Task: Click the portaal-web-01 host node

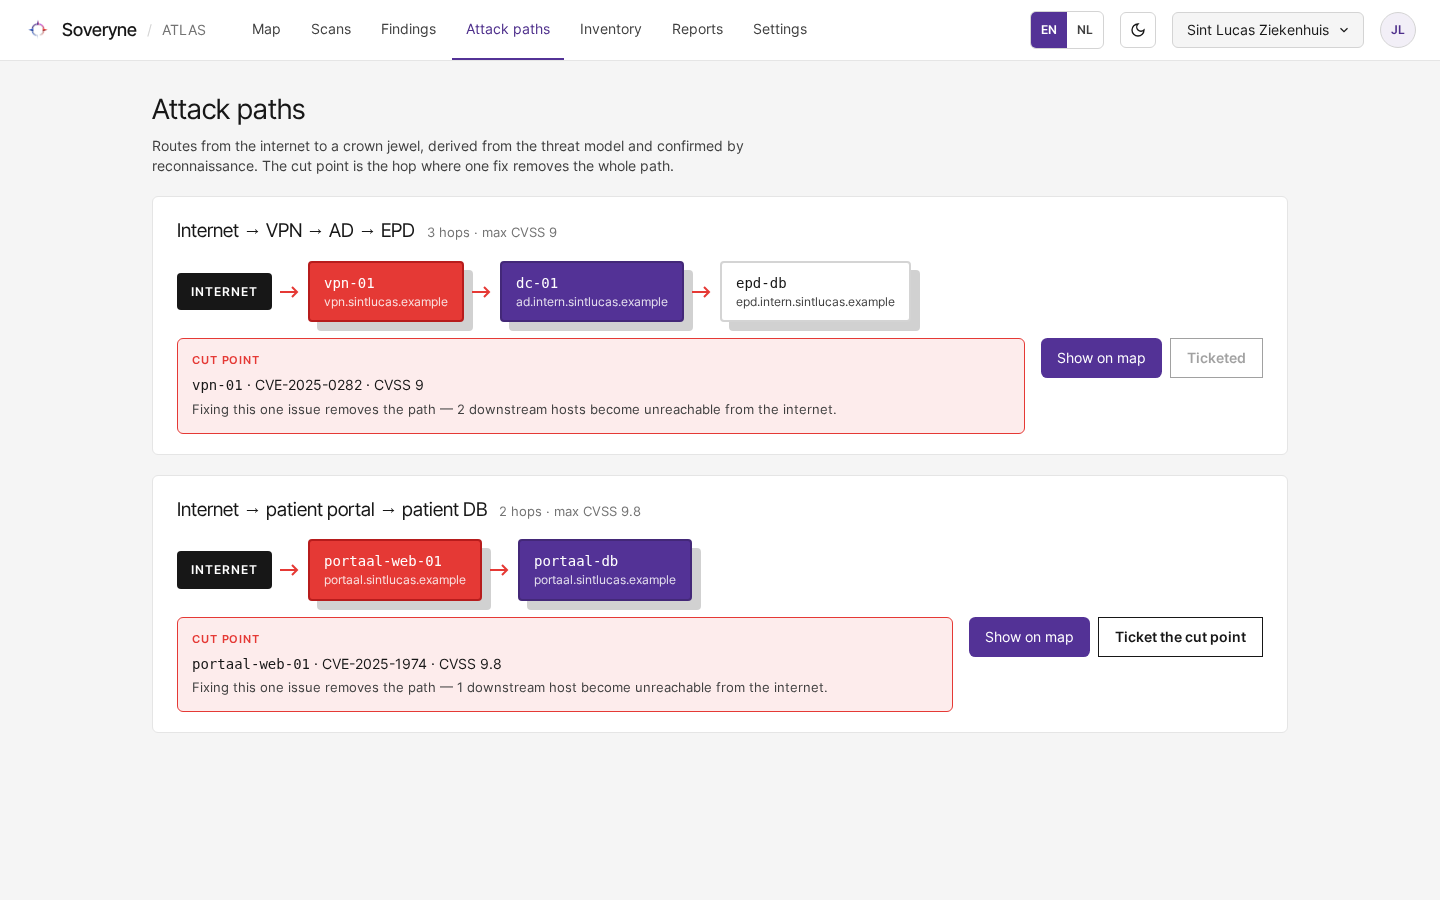Action: (395, 570)
